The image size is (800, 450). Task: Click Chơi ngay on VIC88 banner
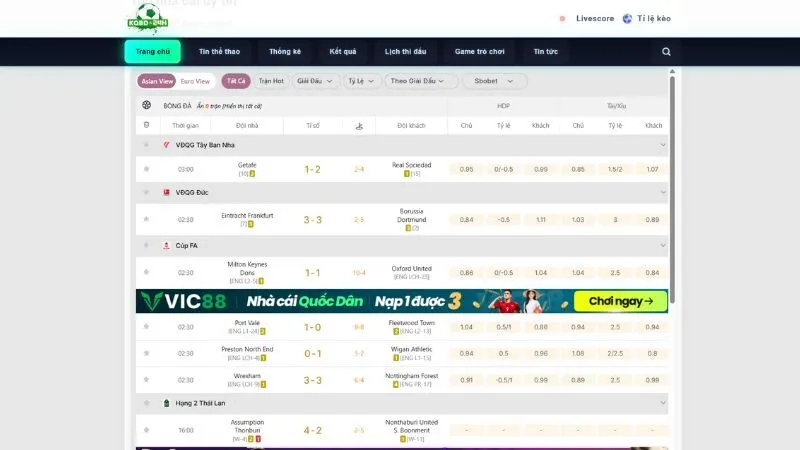620,301
